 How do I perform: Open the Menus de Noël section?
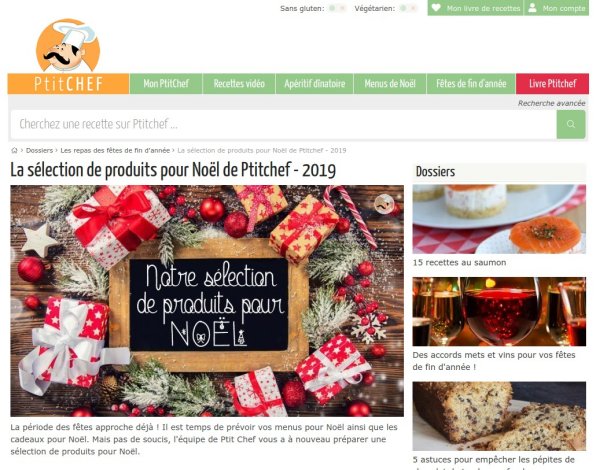pyautogui.click(x=390, y=83)
